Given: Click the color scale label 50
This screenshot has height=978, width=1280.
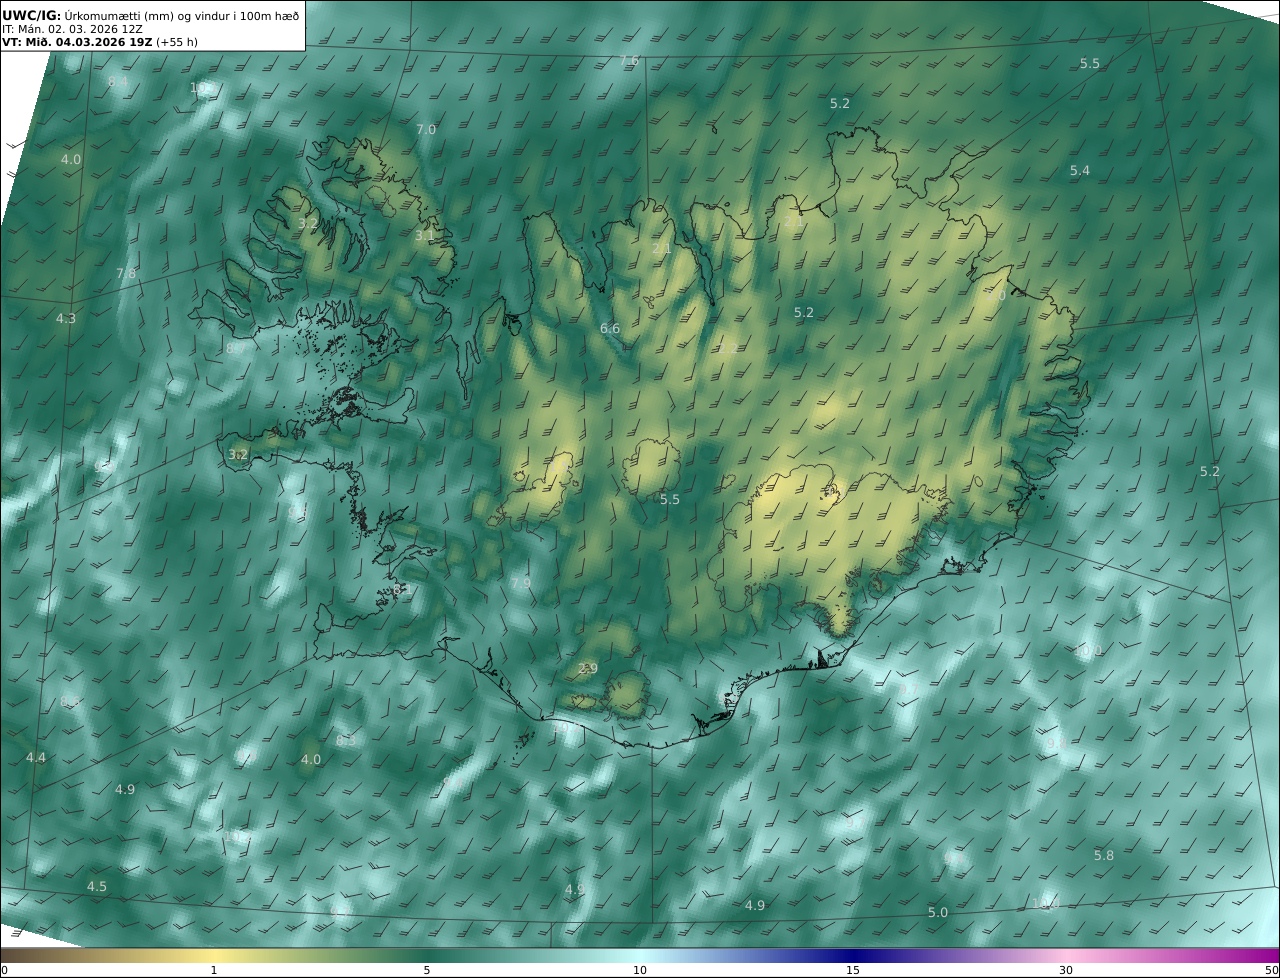Looking at the screenshot, I should (x=1271, y=971).
